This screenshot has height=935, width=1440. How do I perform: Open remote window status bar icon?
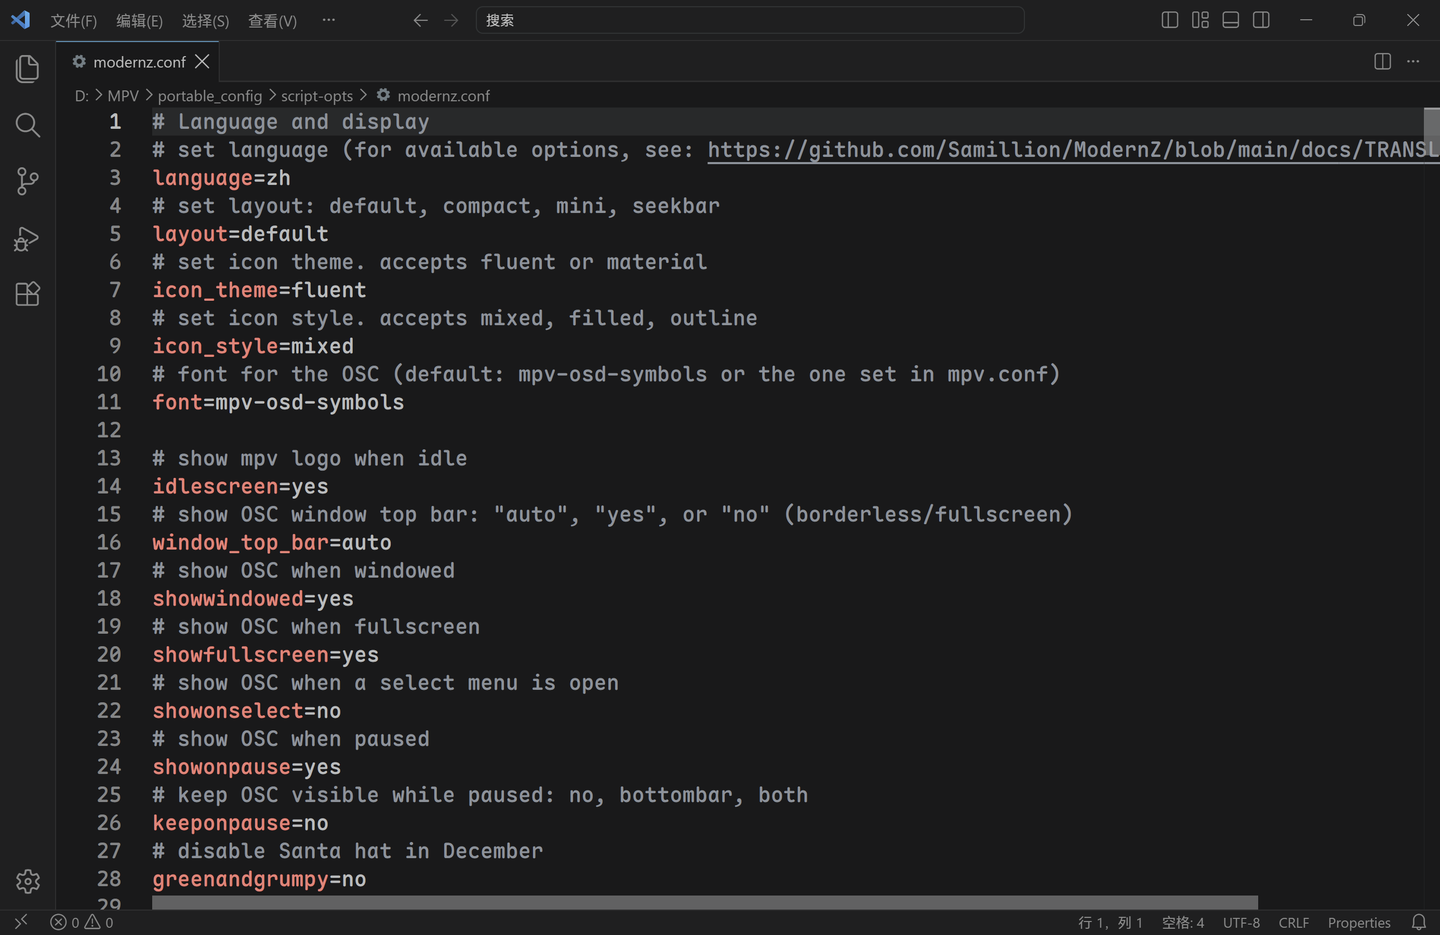21,922
